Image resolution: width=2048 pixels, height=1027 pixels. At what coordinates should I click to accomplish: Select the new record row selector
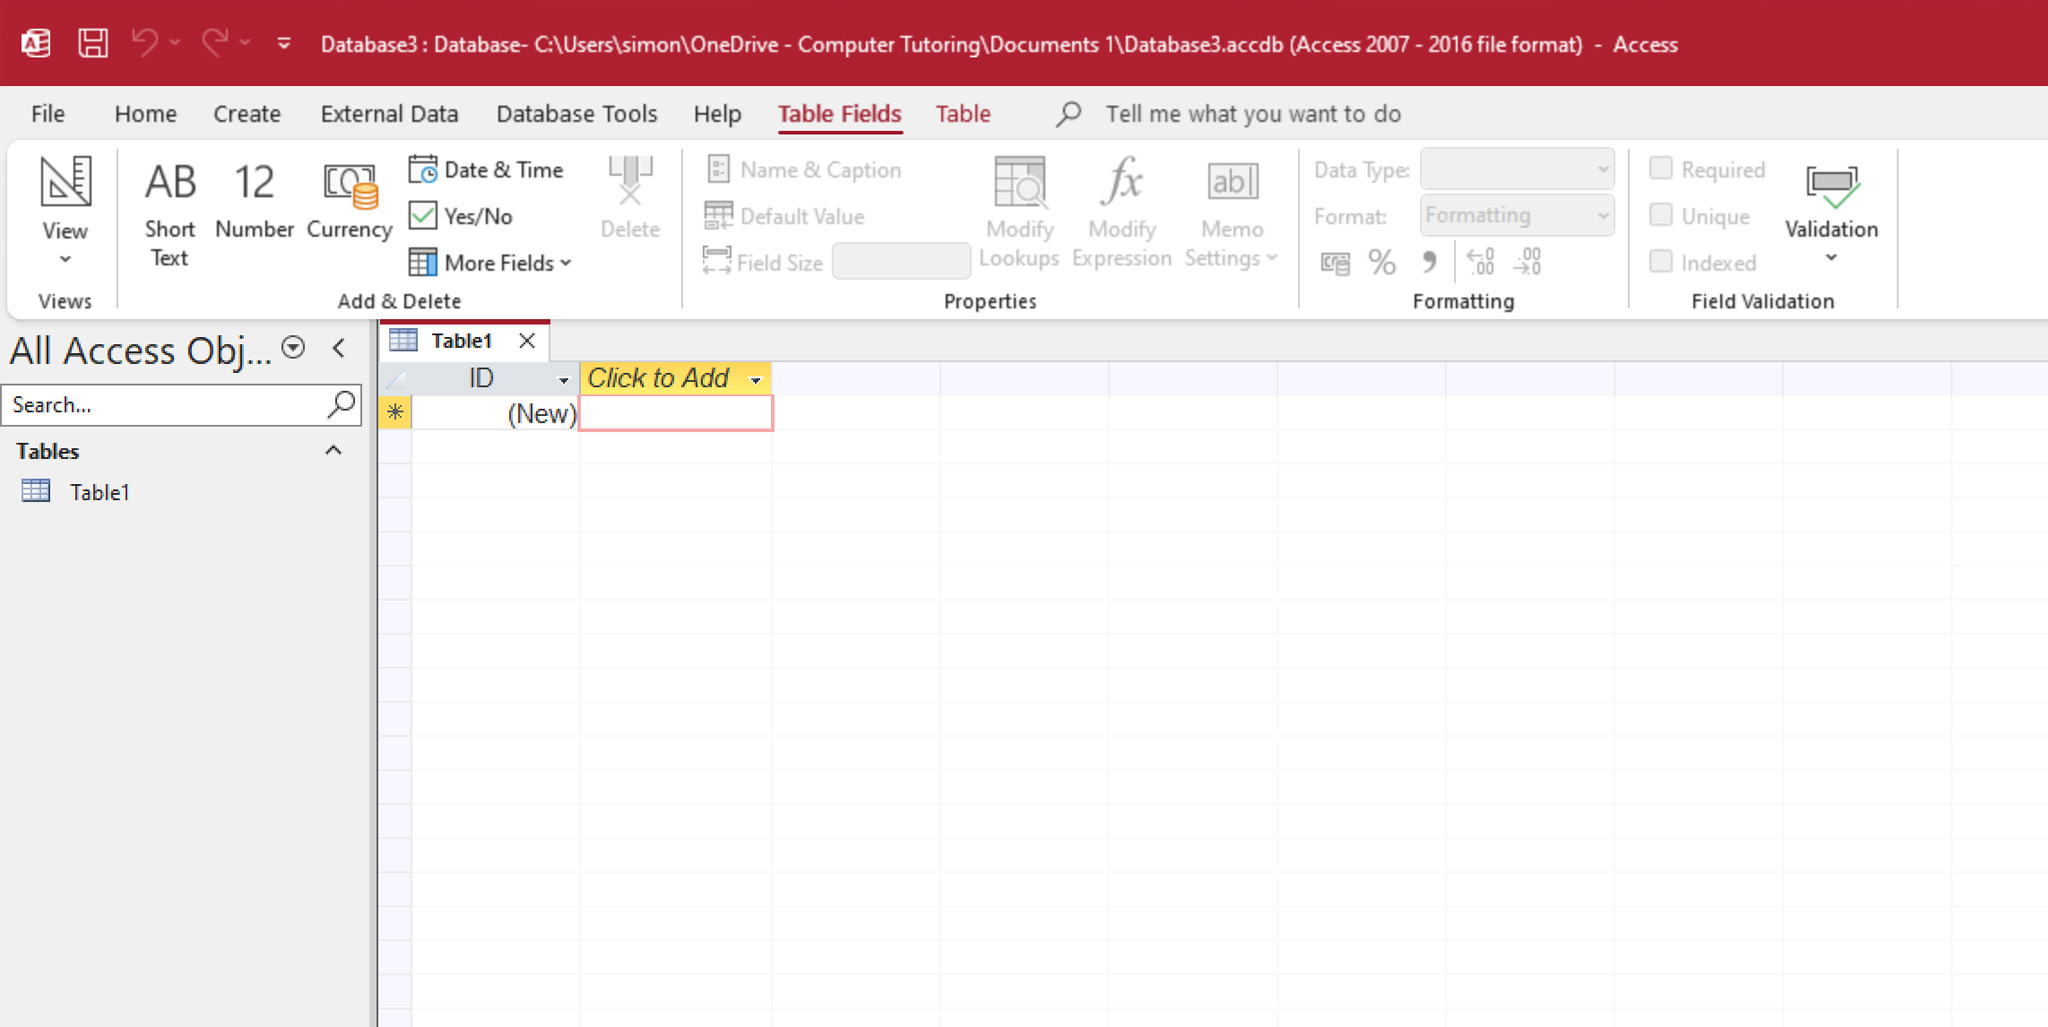[395, 412]
